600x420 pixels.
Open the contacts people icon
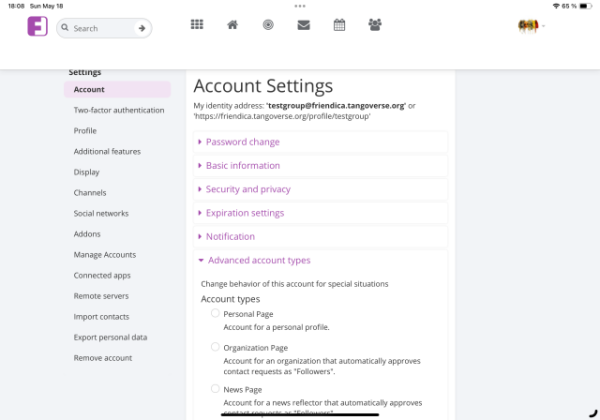(x=375, y=25)
